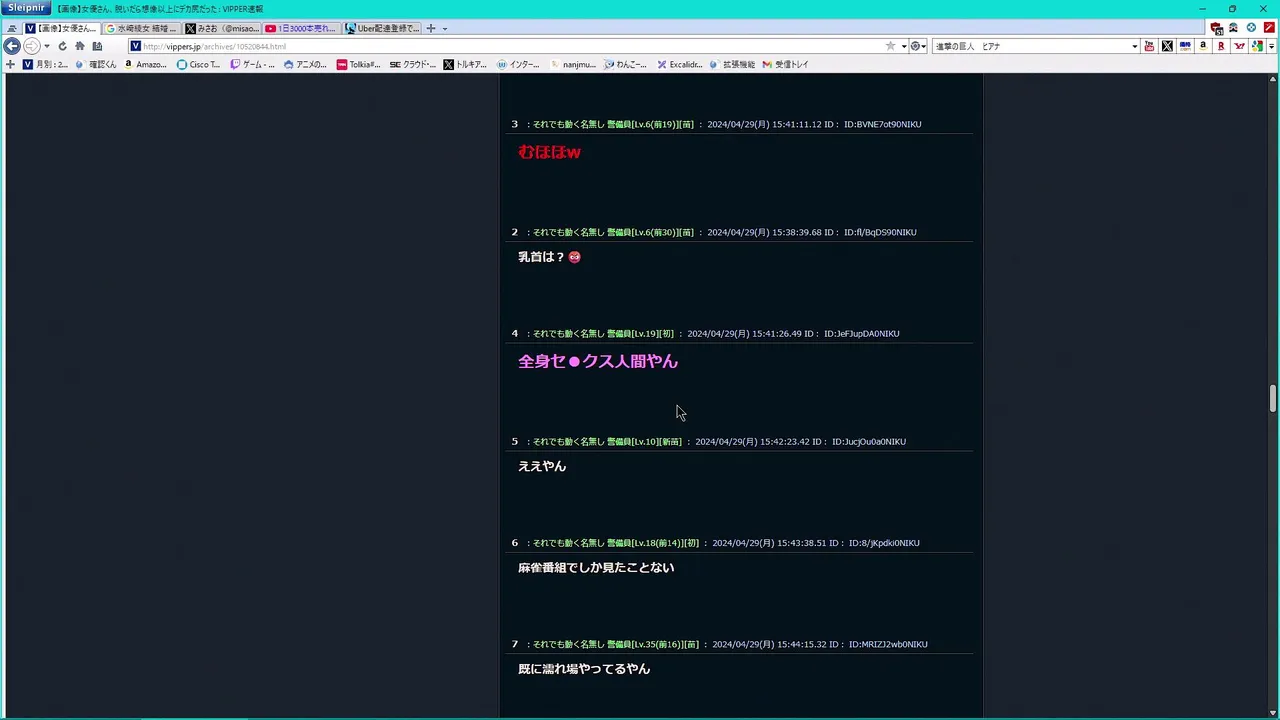1280x720 pixels.
Task: Click the Forward navigation arrow
Action: point(31,46)
